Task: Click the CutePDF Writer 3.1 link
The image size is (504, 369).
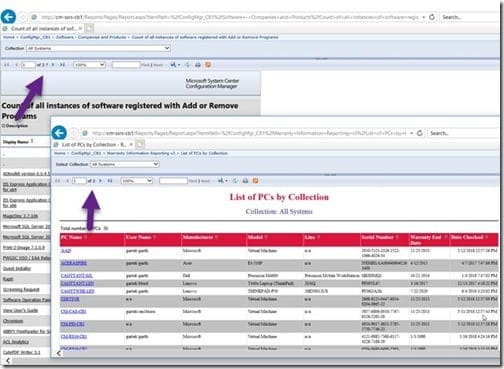Action: point(21,353)
